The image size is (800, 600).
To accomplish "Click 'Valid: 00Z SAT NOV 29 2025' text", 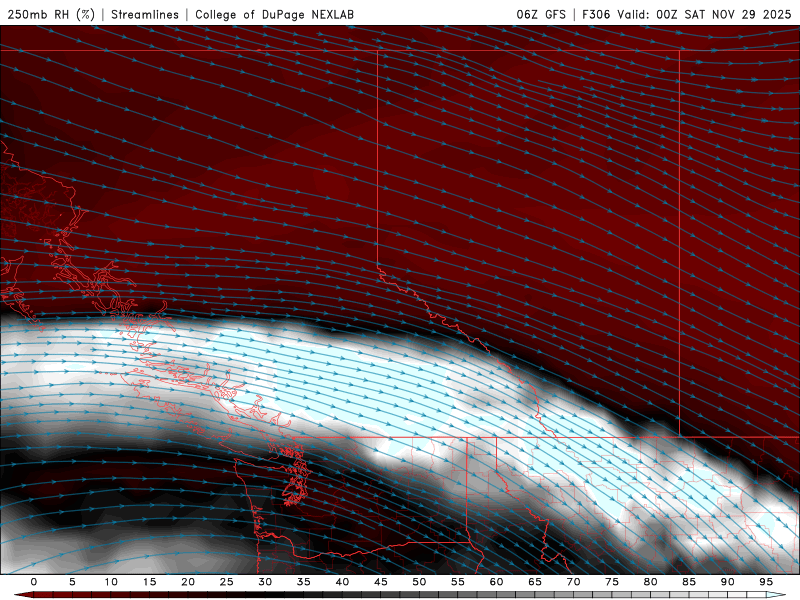I will tap(704, 14).
